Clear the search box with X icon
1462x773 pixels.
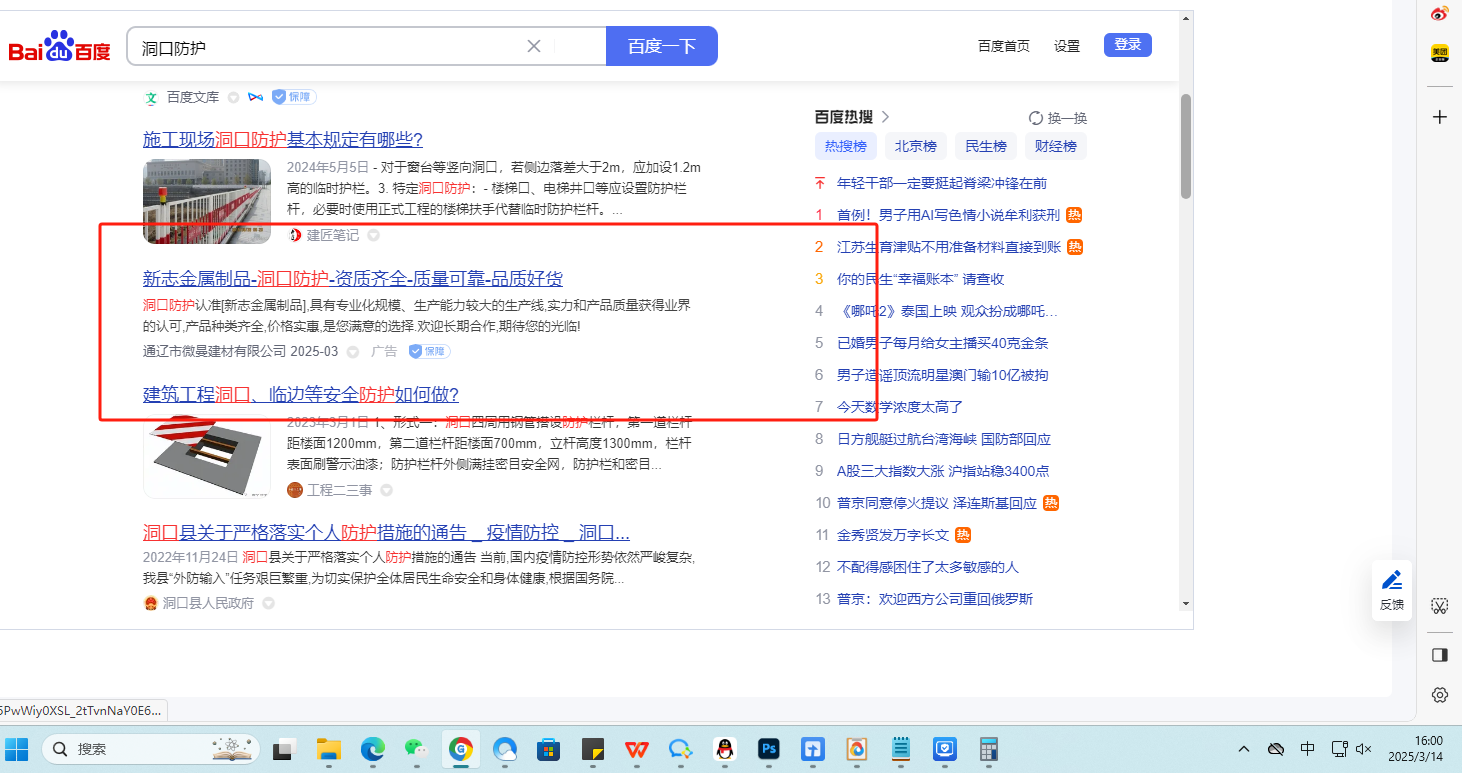(534, 46)
